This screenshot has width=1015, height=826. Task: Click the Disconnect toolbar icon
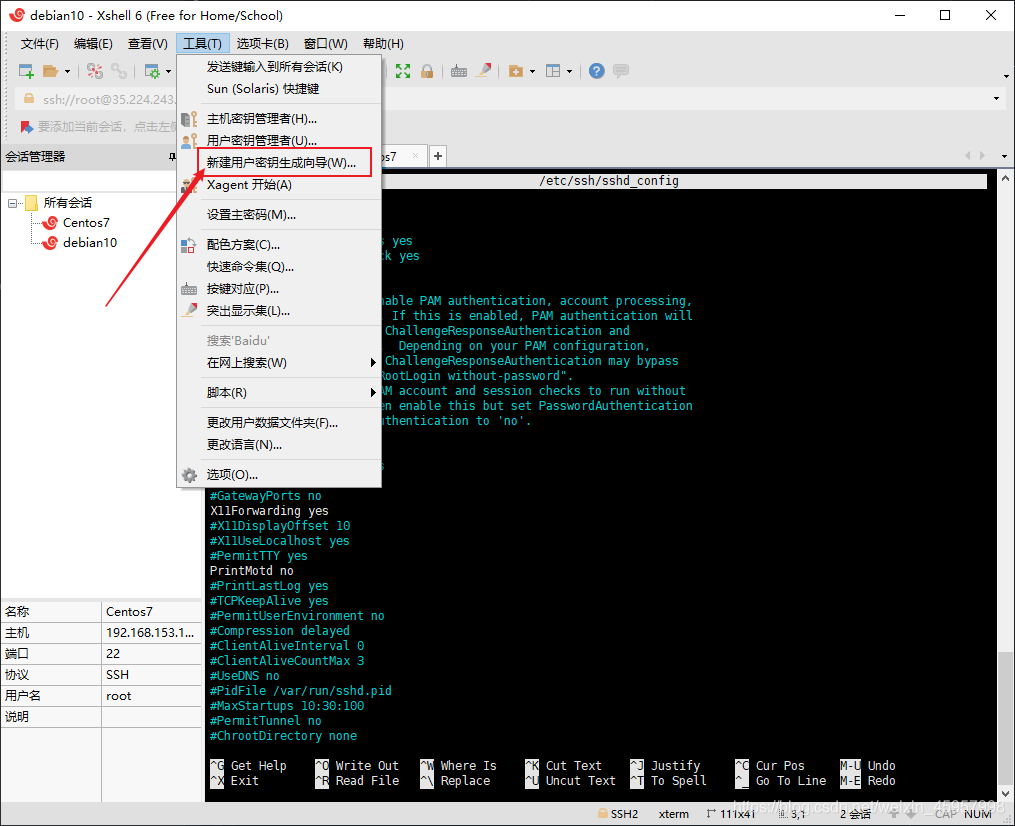(95, 71)
